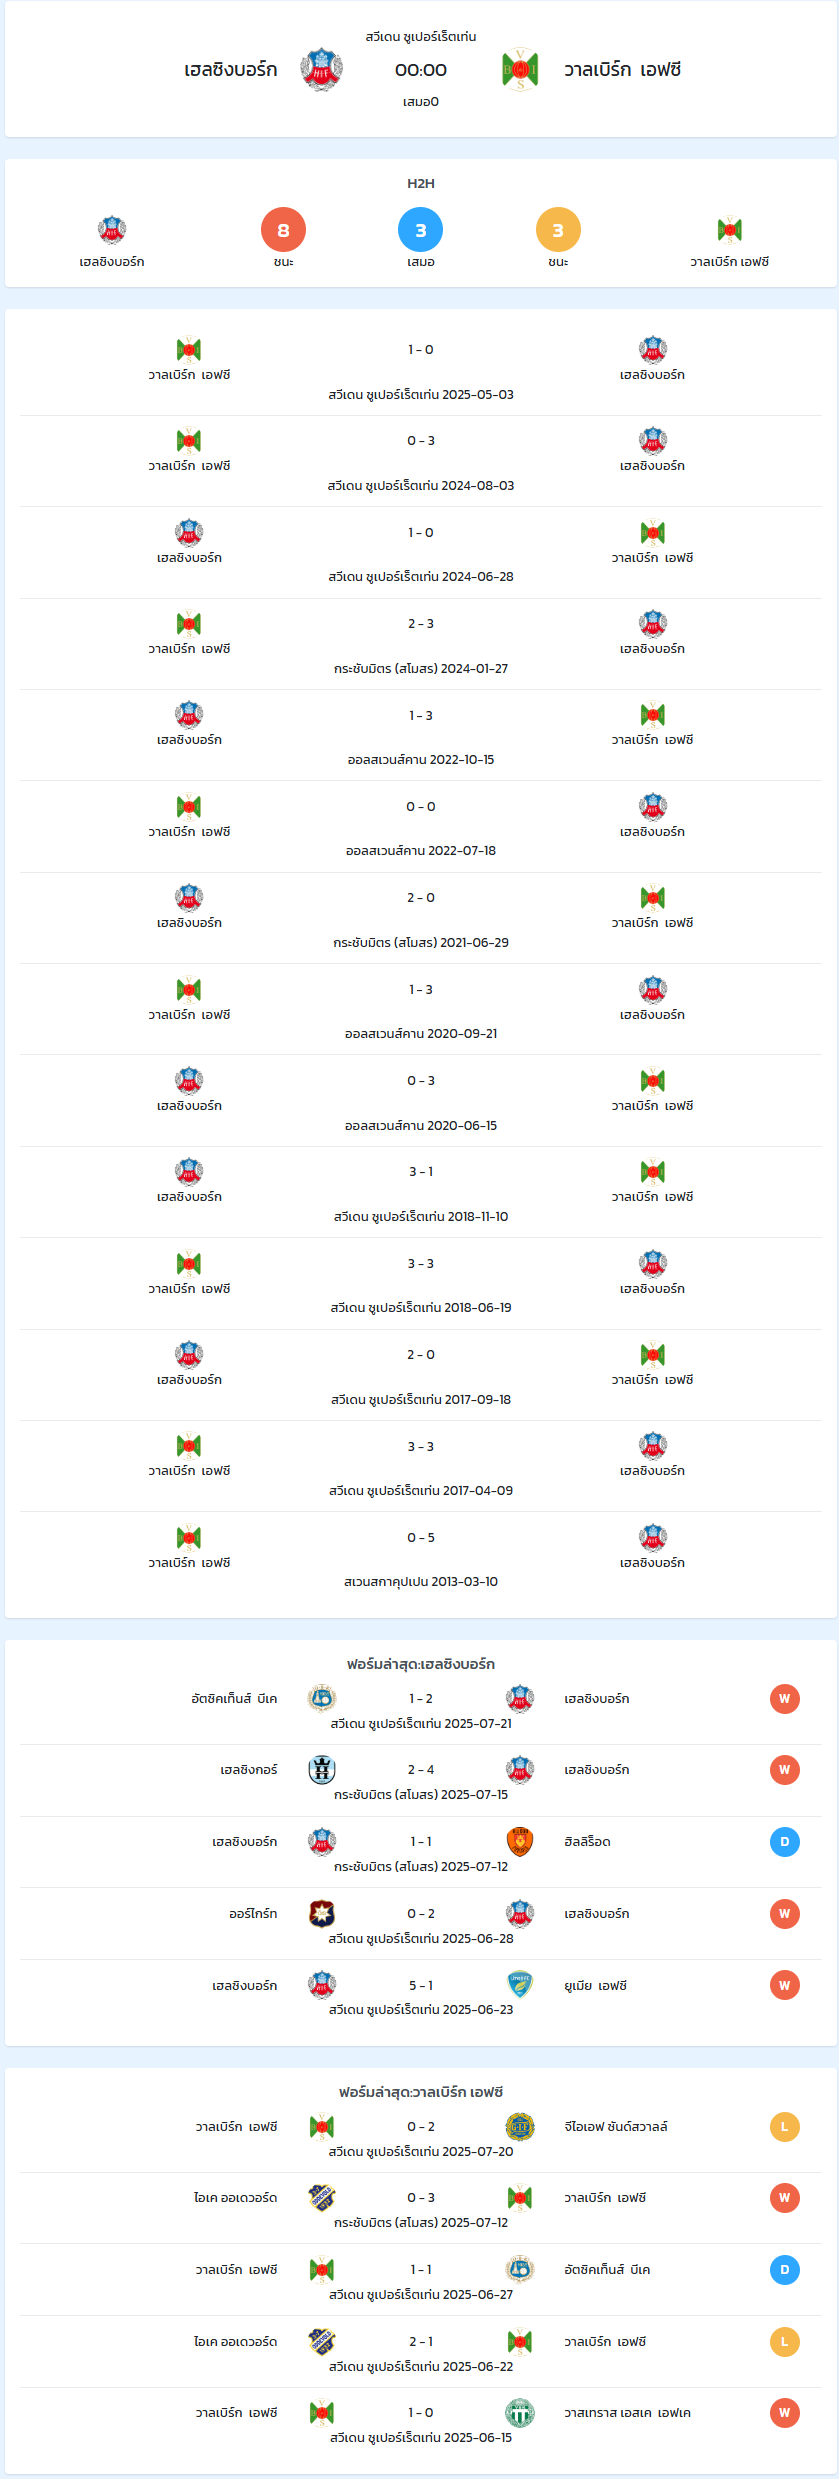Click the blue 3 draws circle in H2H

coord(421,230)
